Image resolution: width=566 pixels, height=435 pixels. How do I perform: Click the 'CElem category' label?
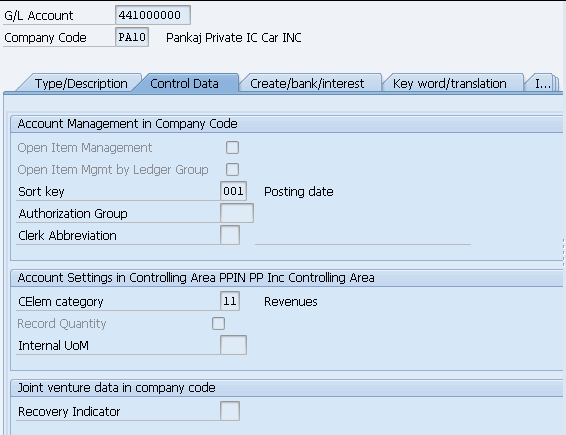(60, 302)
